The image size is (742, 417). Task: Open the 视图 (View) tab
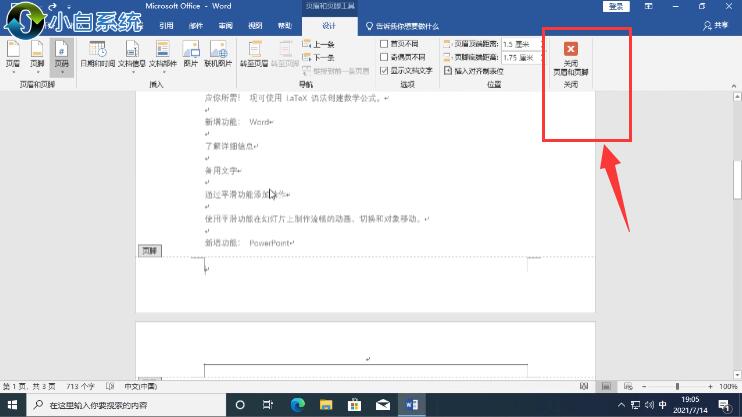pyautogui.click(x=255, y=26)
